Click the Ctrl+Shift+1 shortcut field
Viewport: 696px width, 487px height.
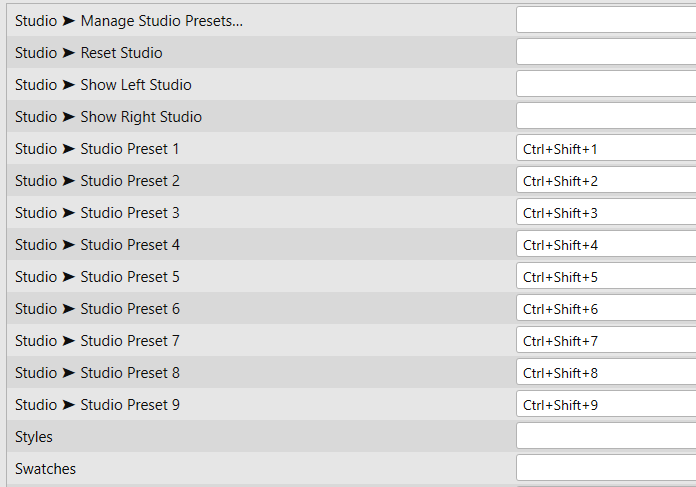606,149
